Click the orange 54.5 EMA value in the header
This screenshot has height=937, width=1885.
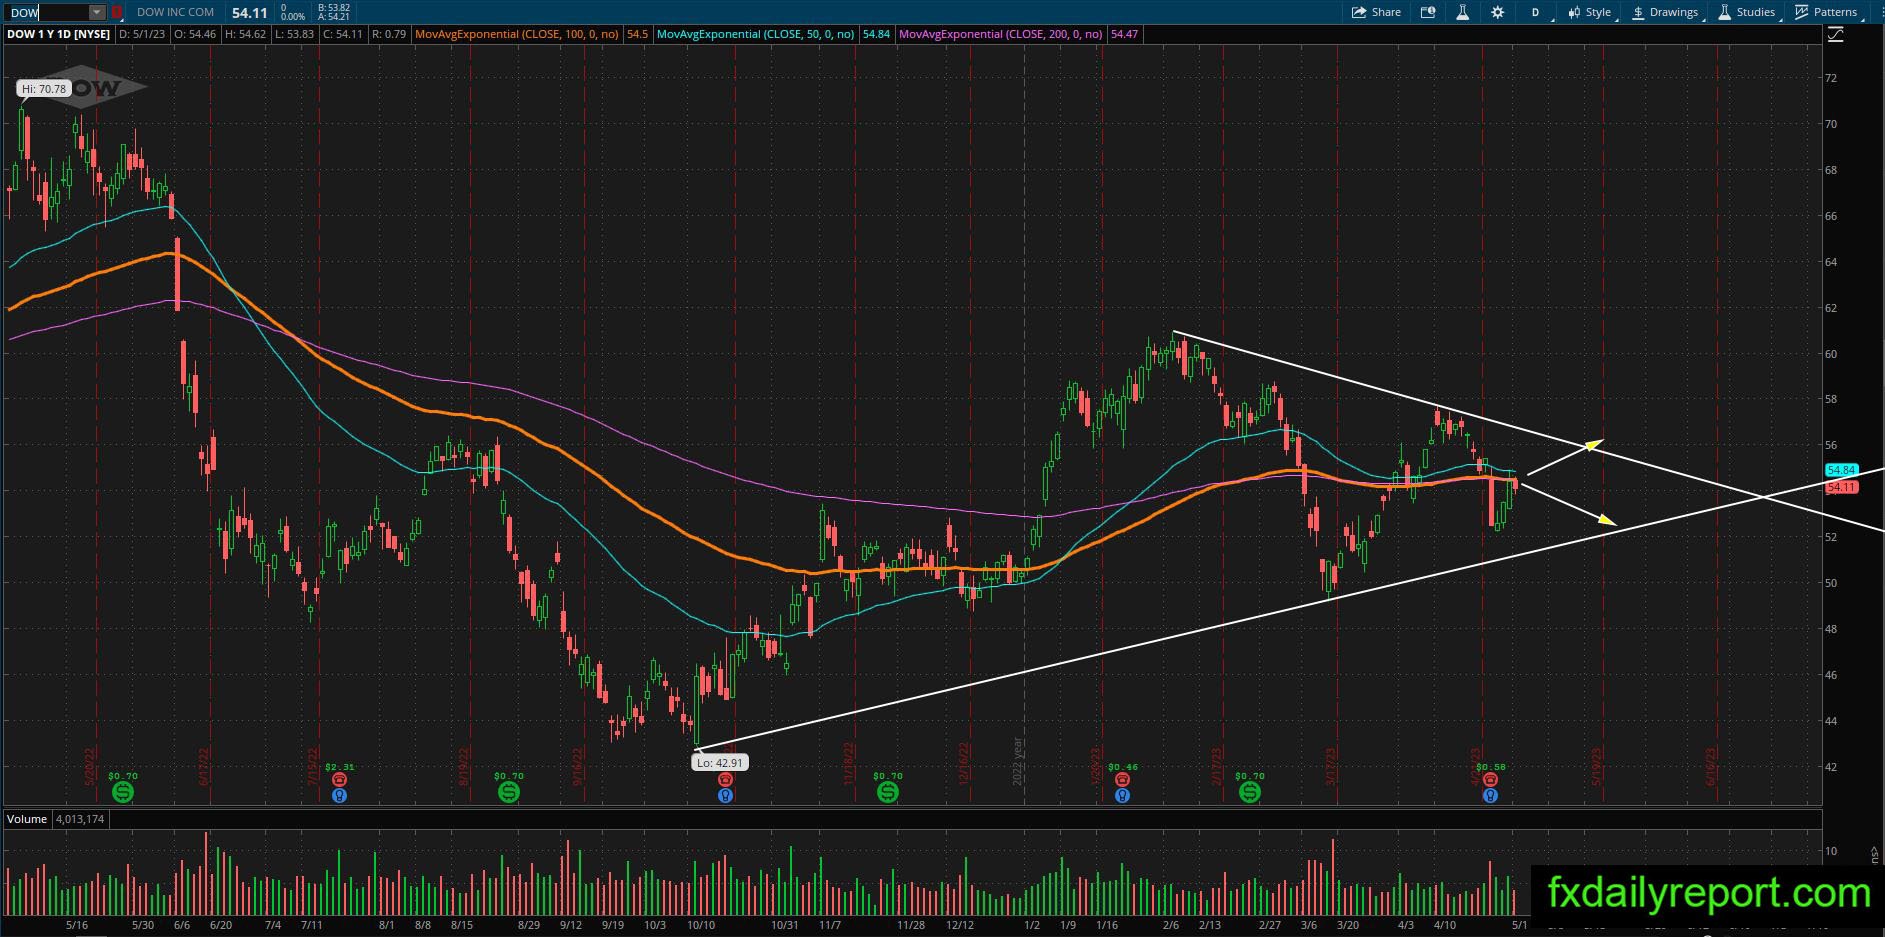coord(637,34)
